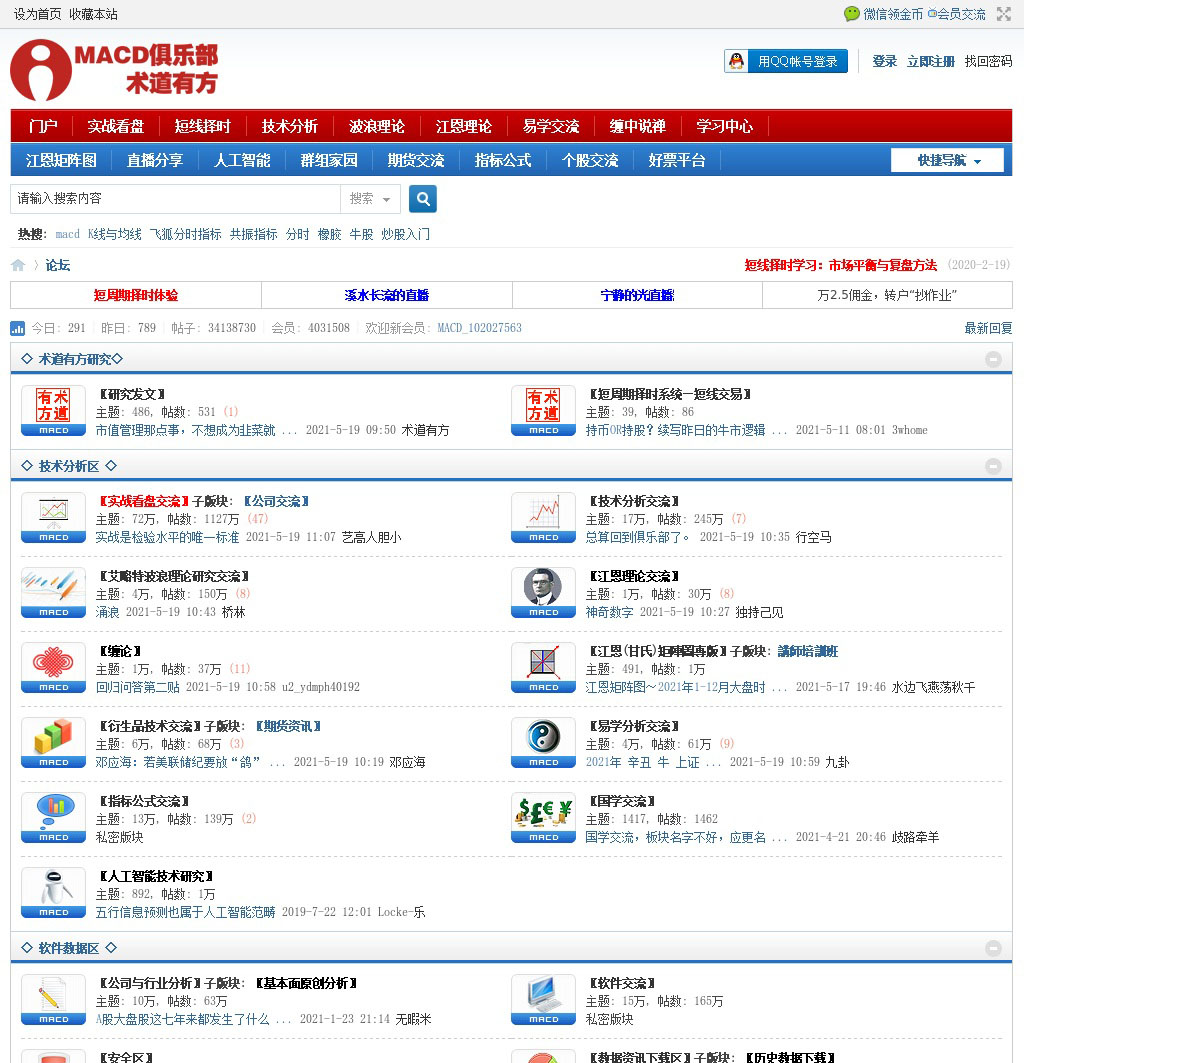1200x1063 pixels.
Task: Click the magnifier search button
Action: click(x=423, y=199)
